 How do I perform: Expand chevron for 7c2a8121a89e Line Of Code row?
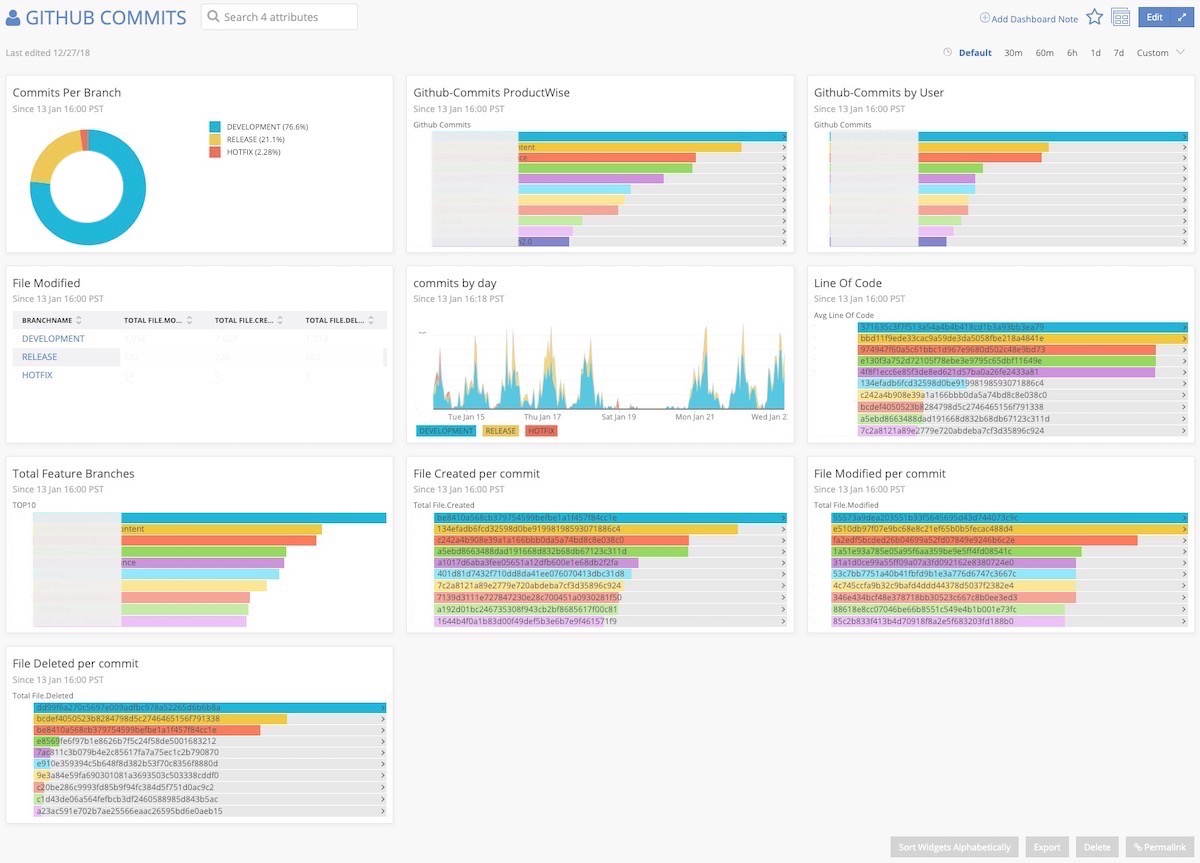click(1184, 431)
